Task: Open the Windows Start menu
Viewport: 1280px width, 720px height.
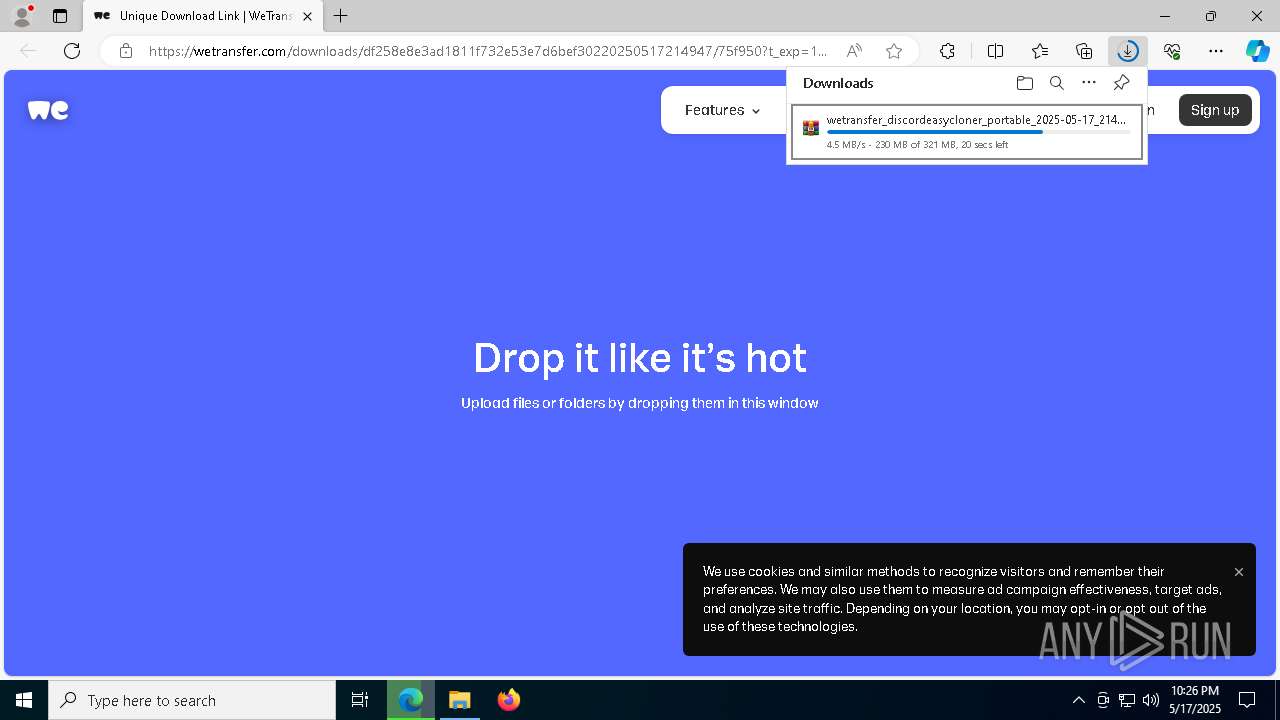Action: pos(24,700)
